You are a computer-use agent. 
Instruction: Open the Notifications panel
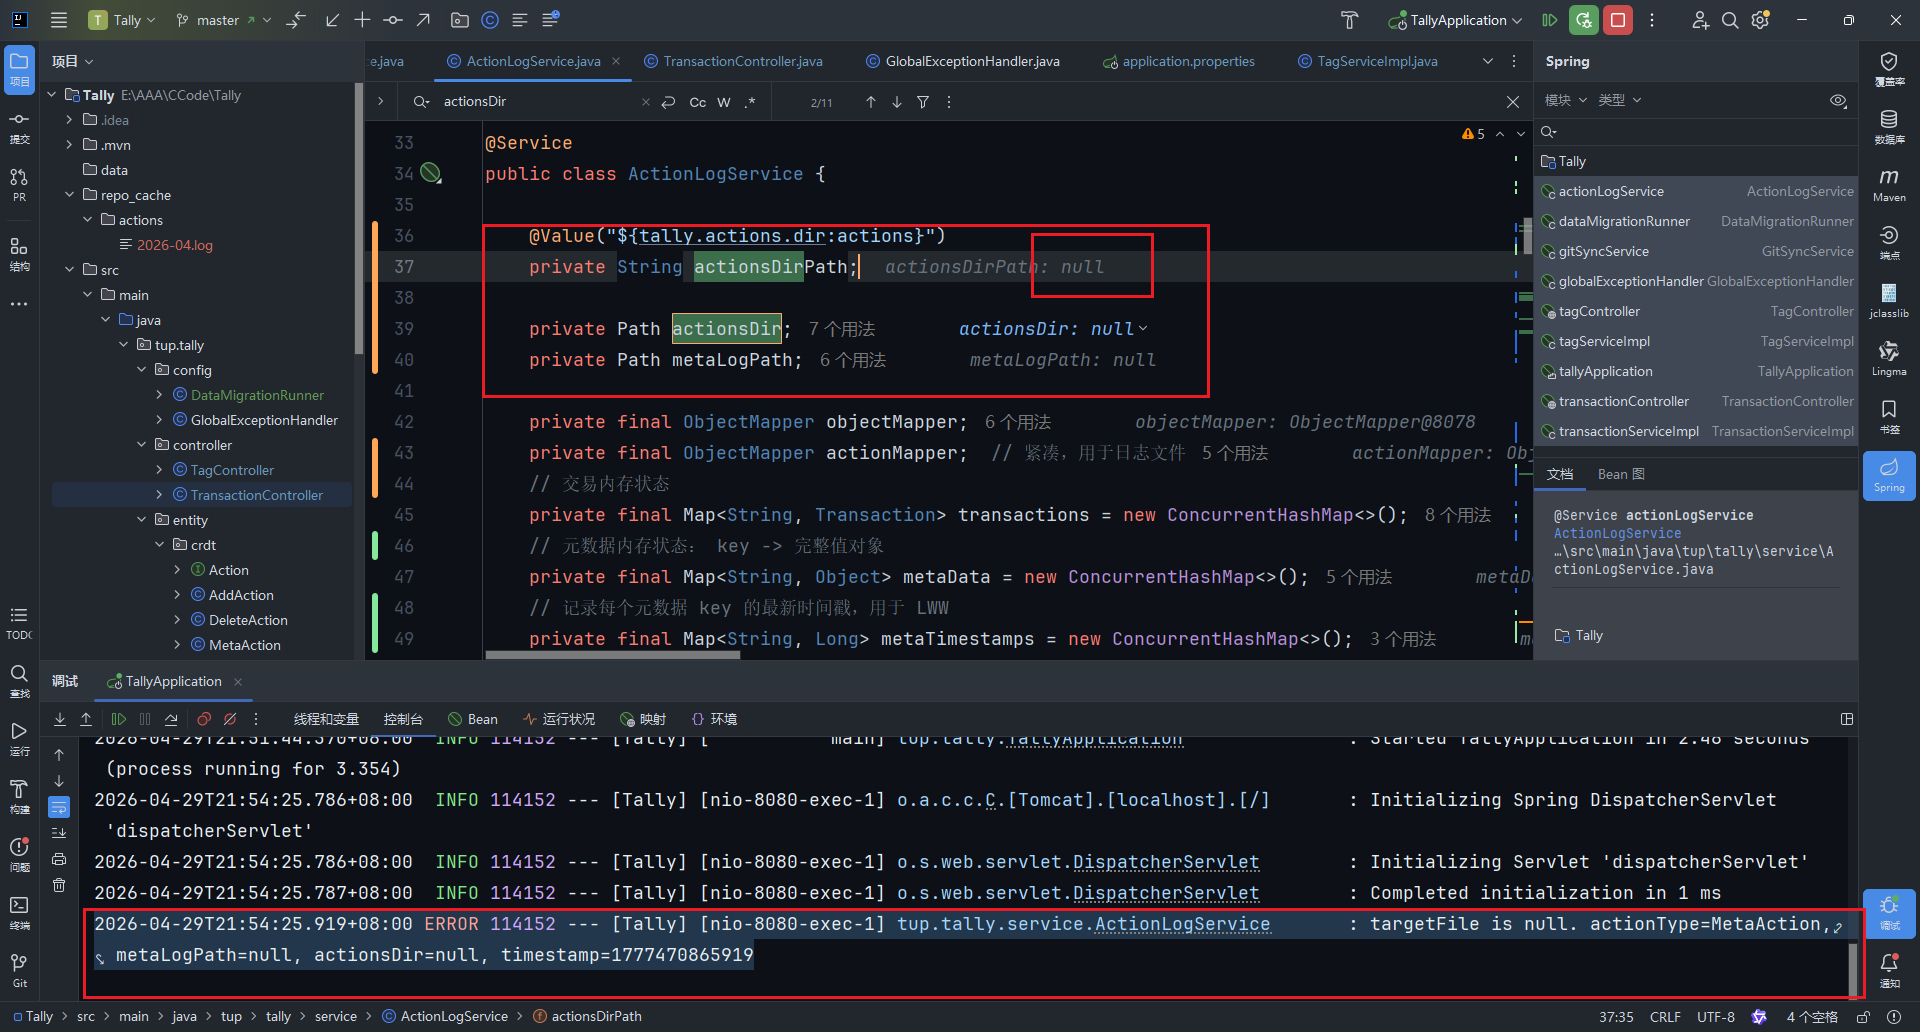[x=1889, y=970]
